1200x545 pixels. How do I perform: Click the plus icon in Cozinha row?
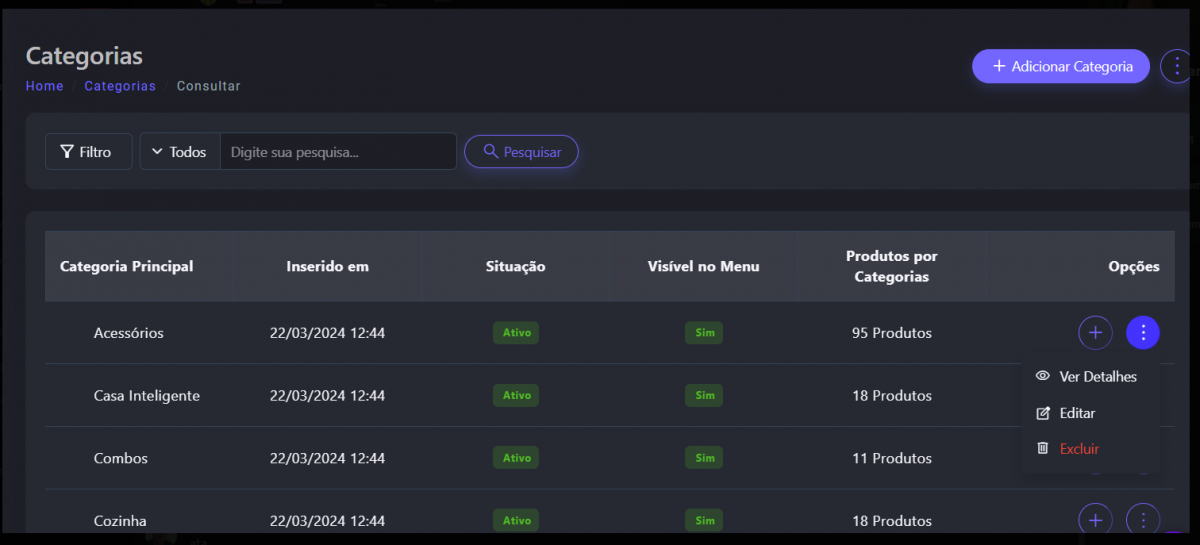pyautogui.click(x=1095, y=519)
